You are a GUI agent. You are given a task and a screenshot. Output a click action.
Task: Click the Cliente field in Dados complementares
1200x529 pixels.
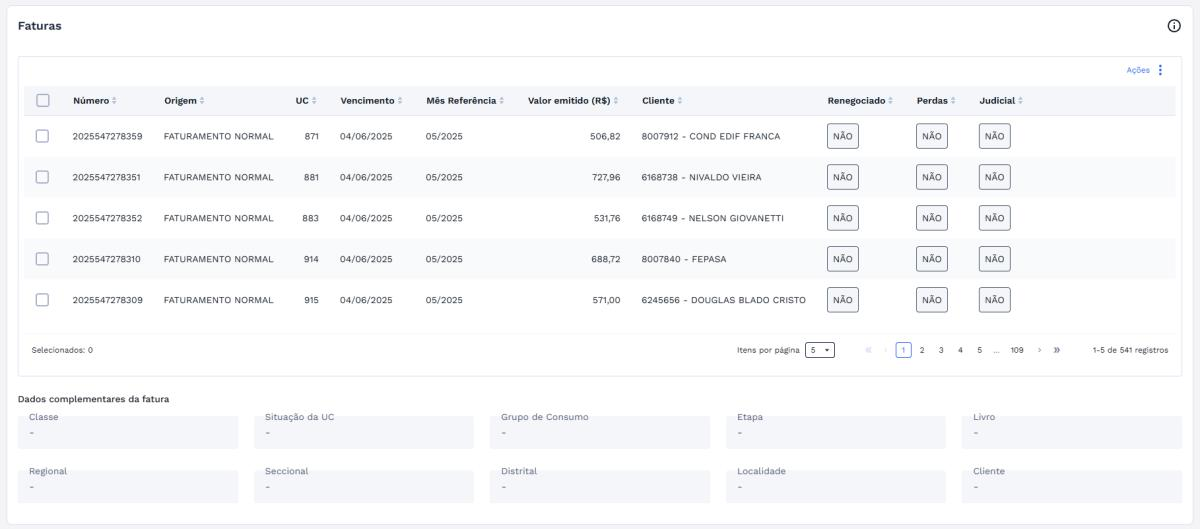pos(1071,486)
